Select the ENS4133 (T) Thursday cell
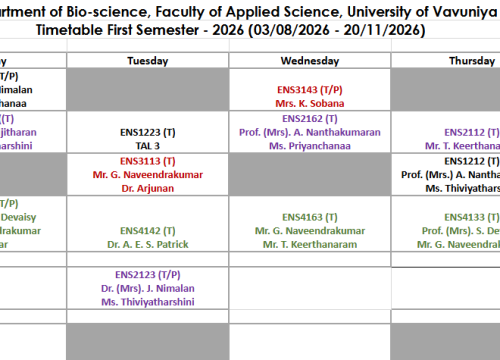The width and height of the screenshot is (500, 360). coord(446,224)
